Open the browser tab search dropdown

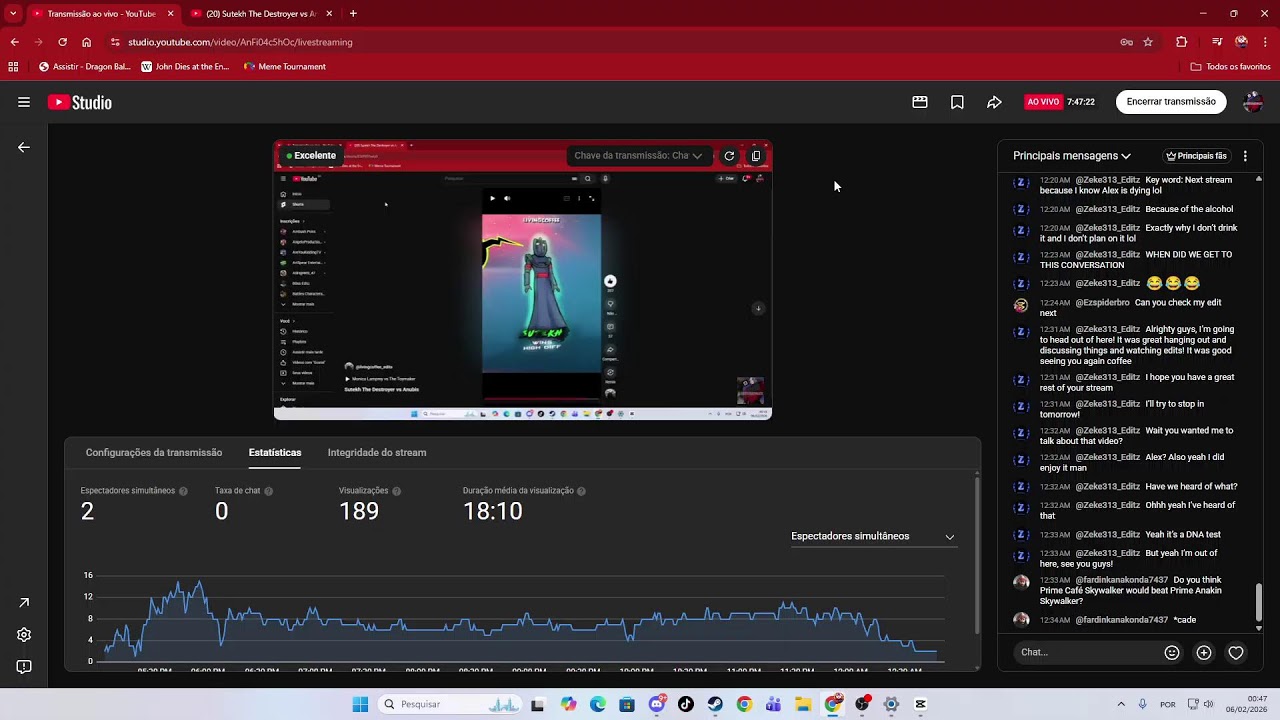tap(13, 14)
